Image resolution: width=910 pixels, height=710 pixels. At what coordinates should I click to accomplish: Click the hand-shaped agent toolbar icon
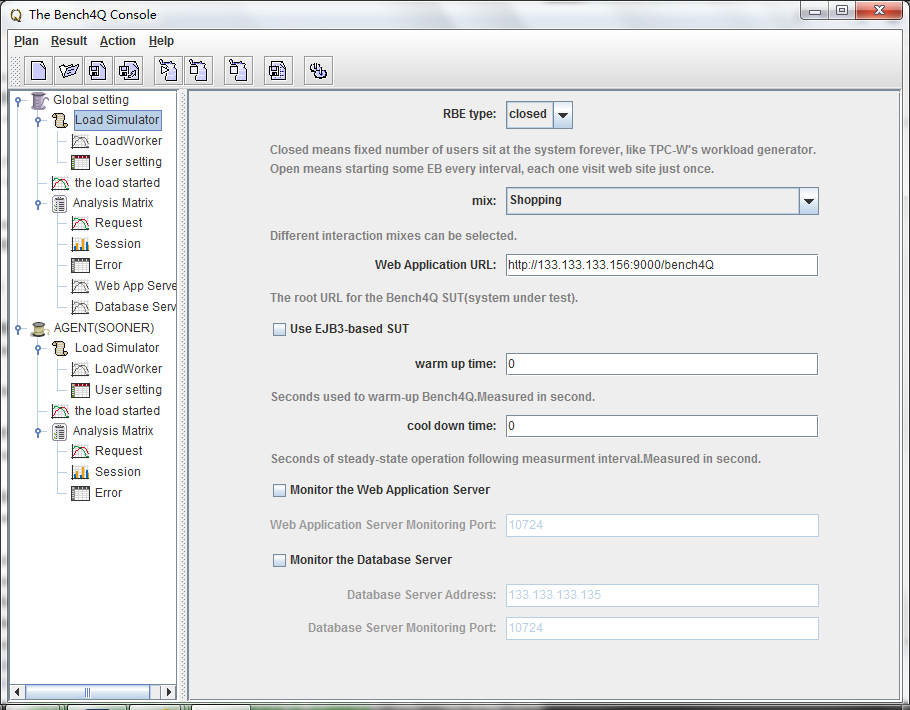tap(318, 71)
